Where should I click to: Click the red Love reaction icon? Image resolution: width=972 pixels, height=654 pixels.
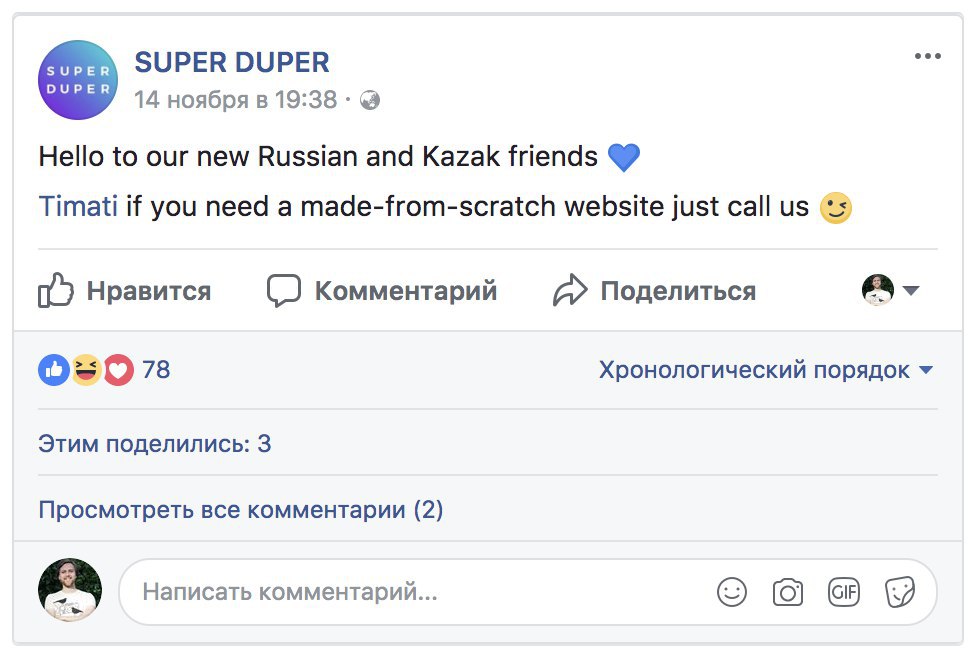point(118,369)
